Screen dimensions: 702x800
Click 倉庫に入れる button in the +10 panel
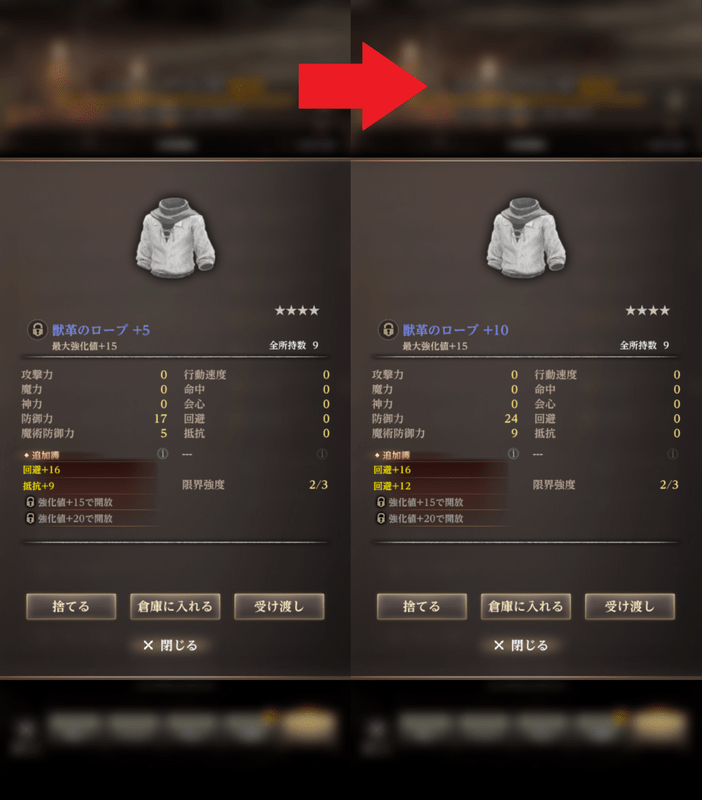pyautogui.click(x=526, y=607)
